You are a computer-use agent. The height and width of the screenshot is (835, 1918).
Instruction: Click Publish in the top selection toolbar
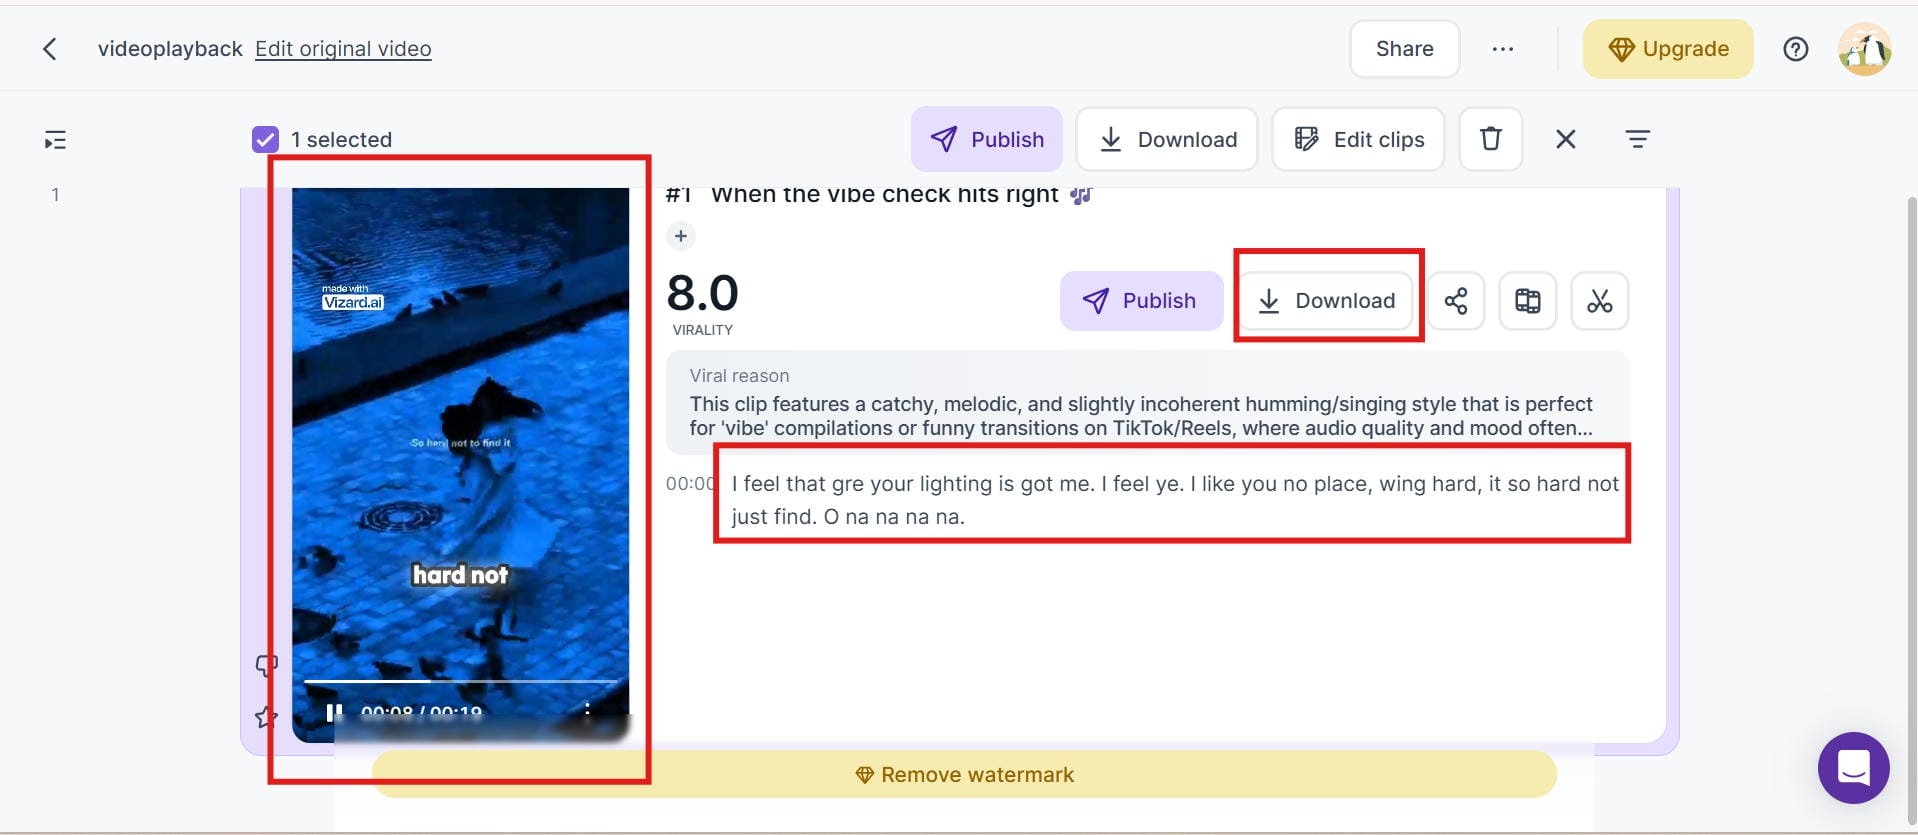click(986, 139)
